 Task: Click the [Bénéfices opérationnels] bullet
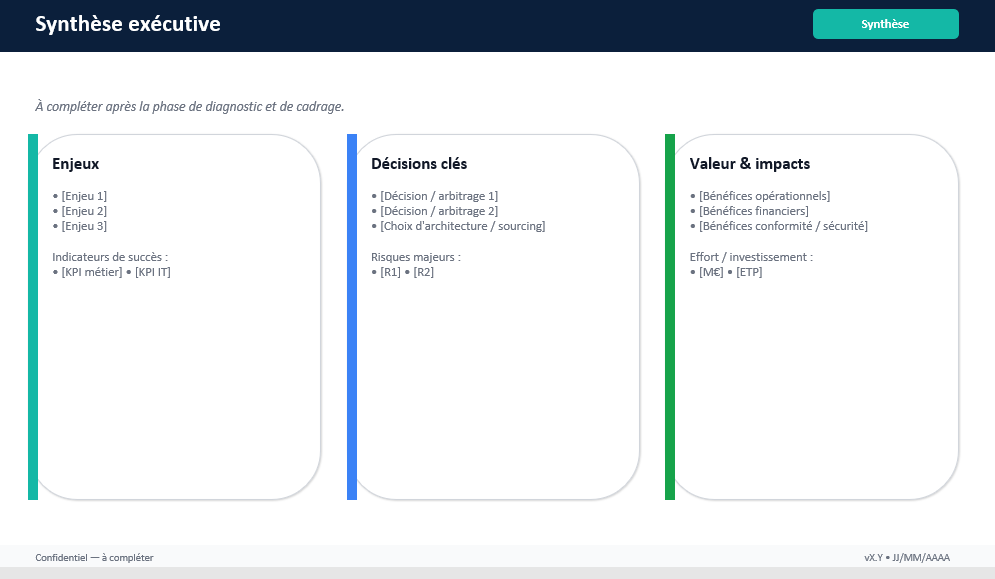pos(761,196)
